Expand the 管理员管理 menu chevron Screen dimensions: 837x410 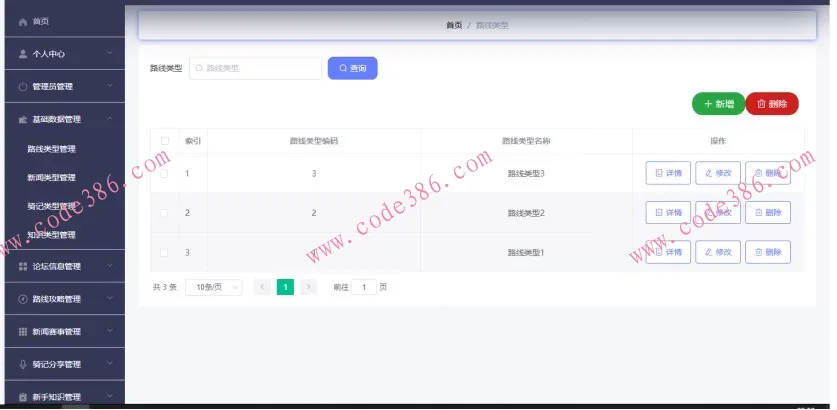[x=109, y=85]
